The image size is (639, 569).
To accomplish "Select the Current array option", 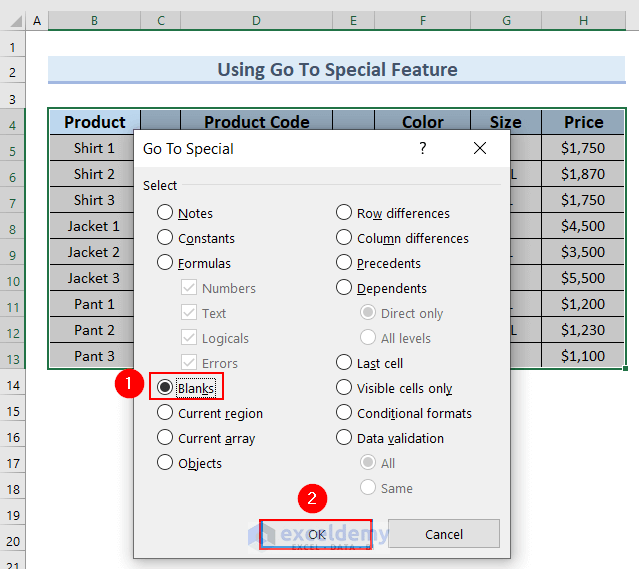I will 206,438.
